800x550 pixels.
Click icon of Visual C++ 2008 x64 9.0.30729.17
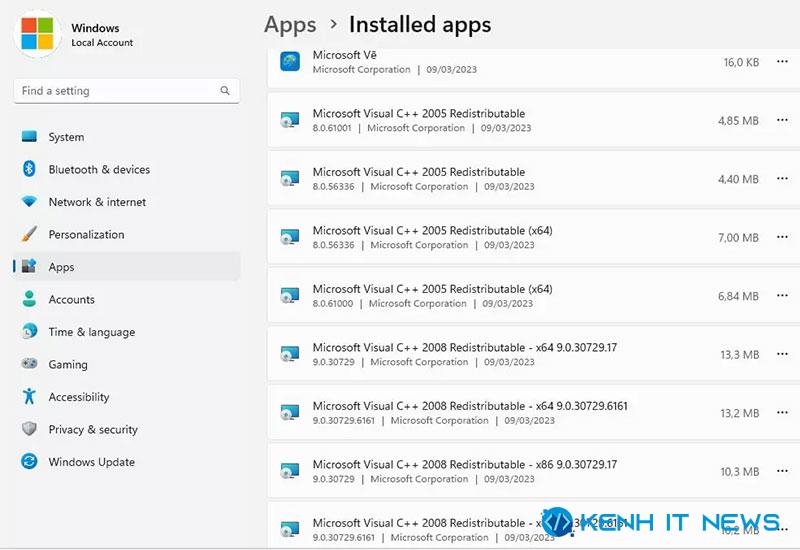coord(290,354)
